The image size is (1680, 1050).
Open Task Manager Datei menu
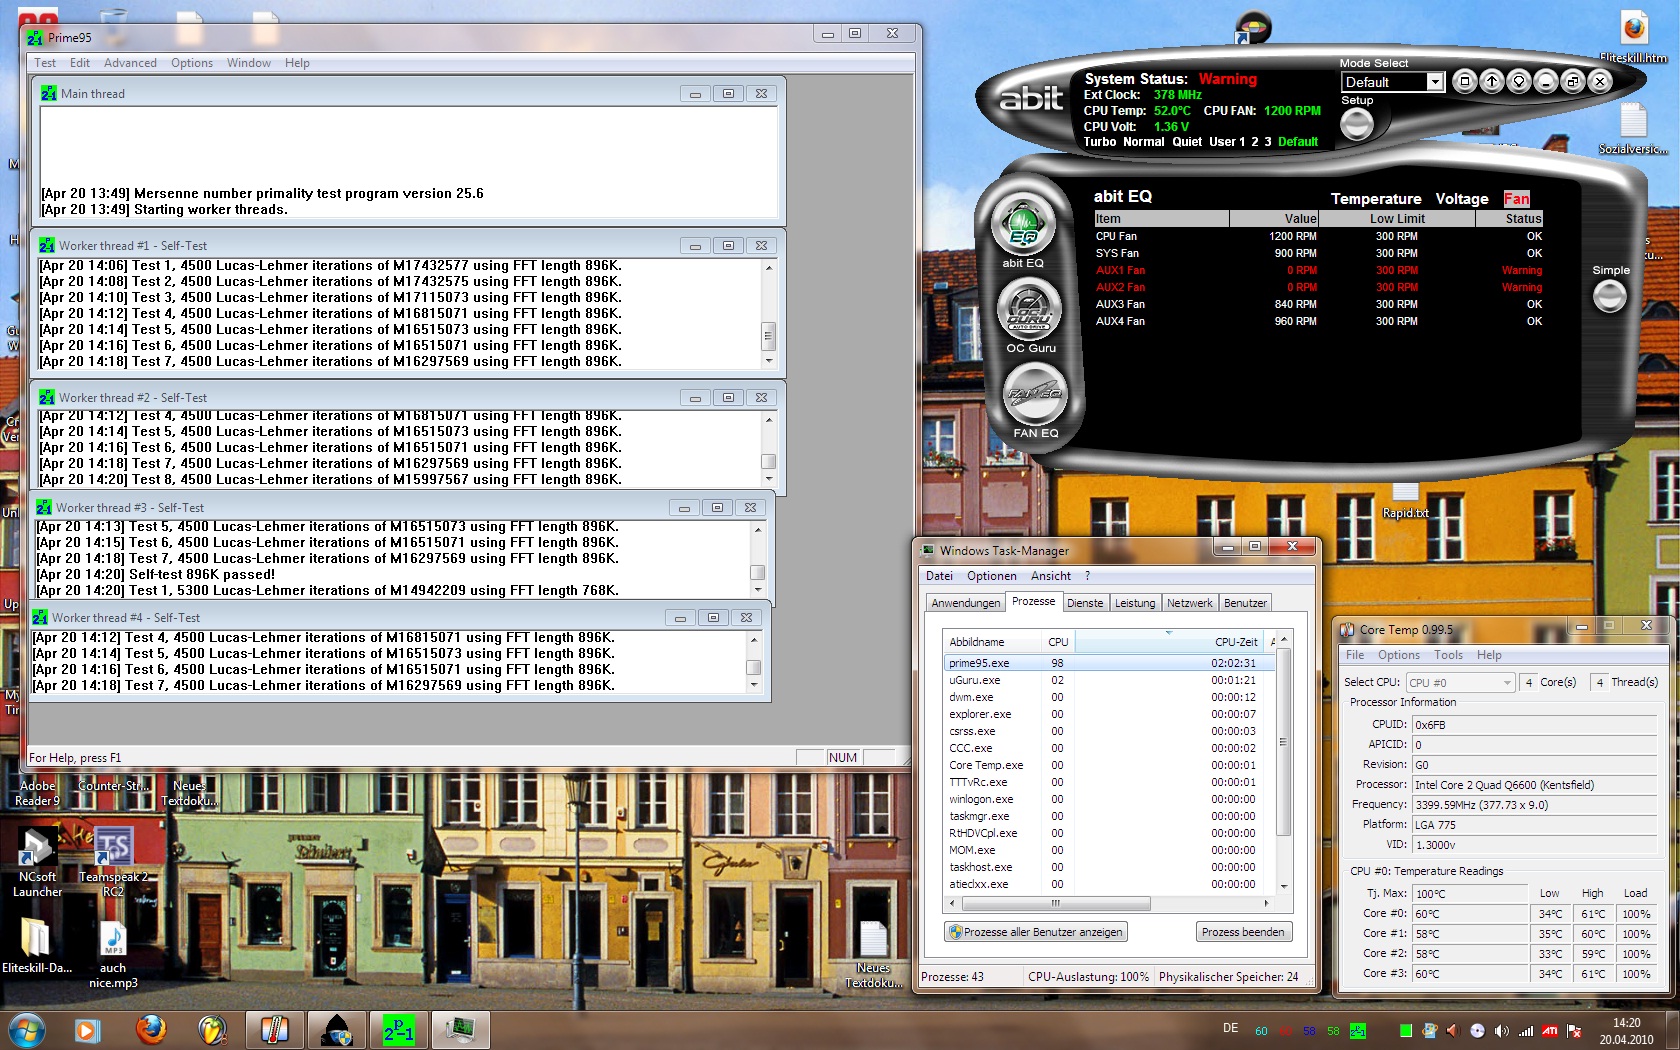939,576
